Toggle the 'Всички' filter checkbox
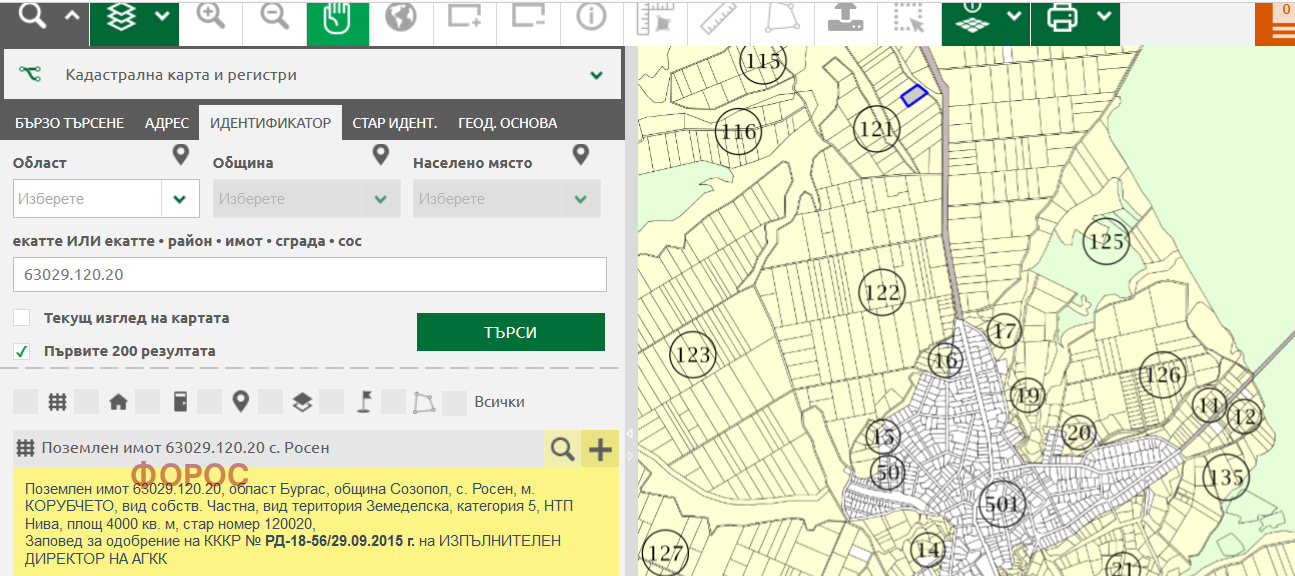The height and width of the screenshot is (576, 1295). (x=455, y=402)
